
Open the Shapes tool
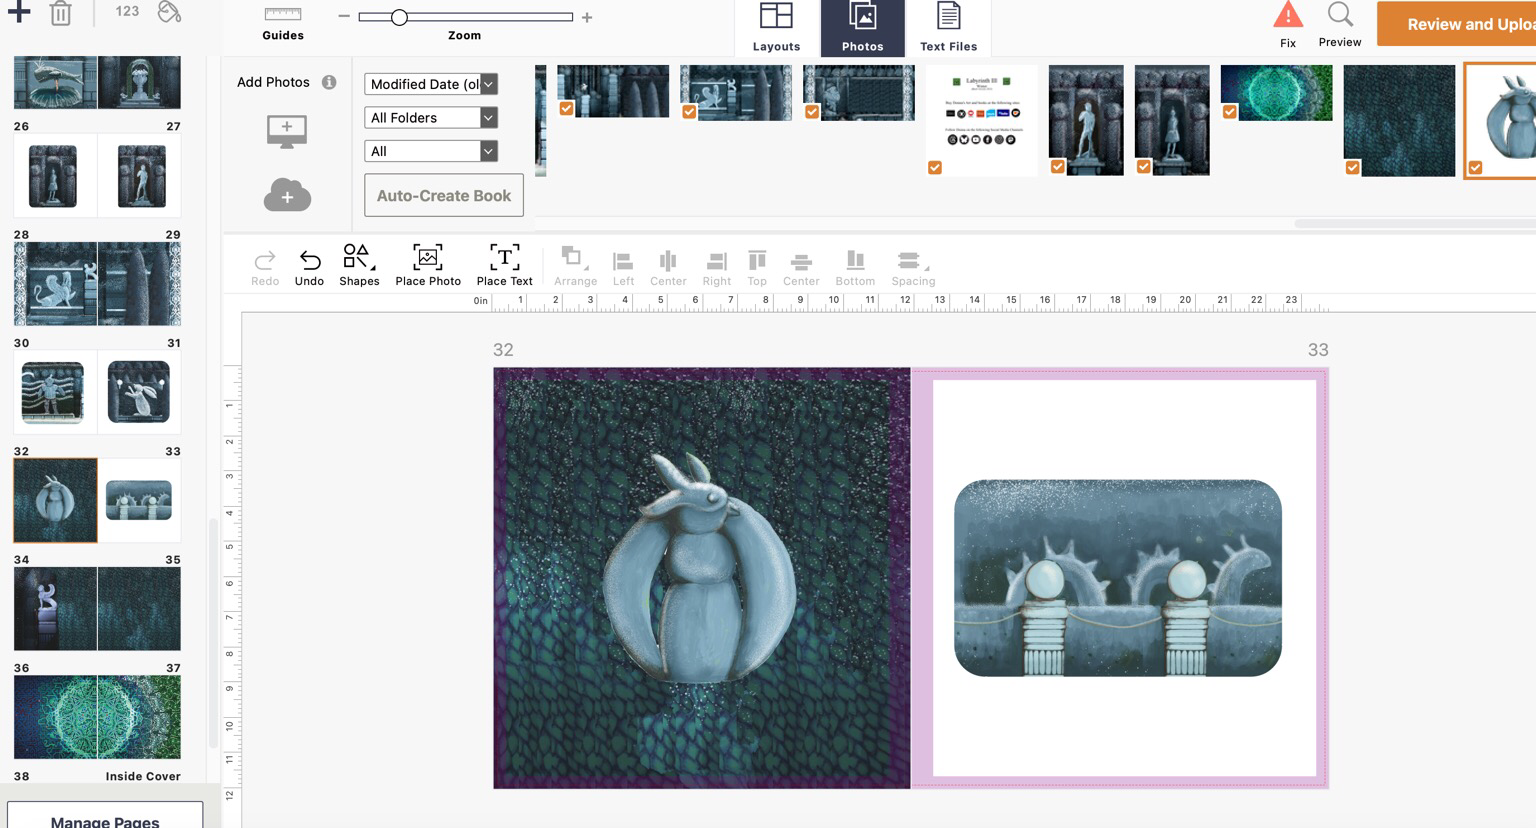pyautogui.click(x=359, y=265)
